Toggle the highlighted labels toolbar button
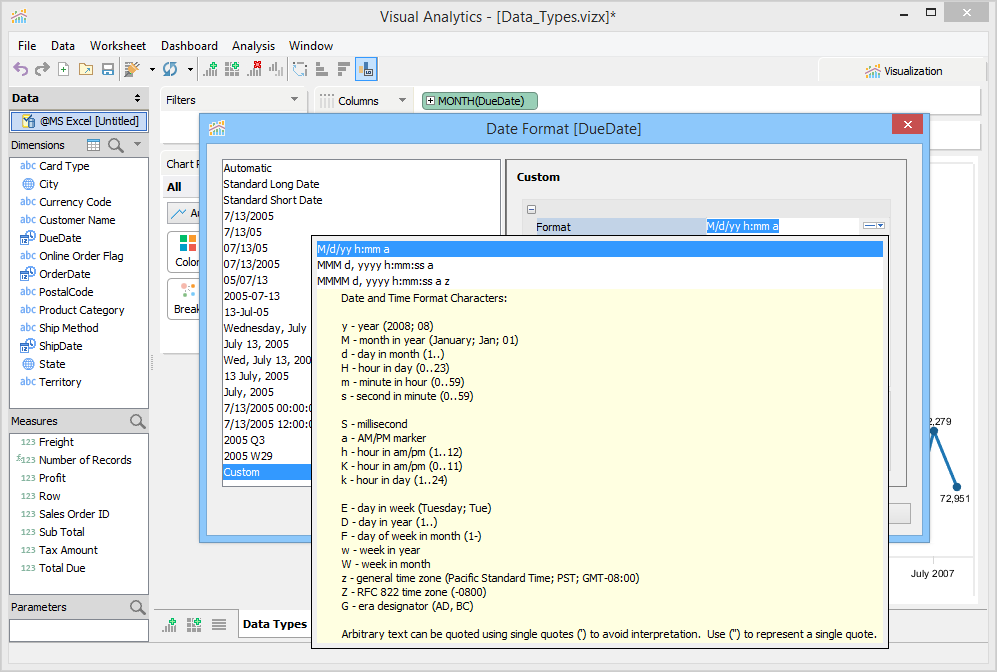997x672 pixels. point(366,70)
